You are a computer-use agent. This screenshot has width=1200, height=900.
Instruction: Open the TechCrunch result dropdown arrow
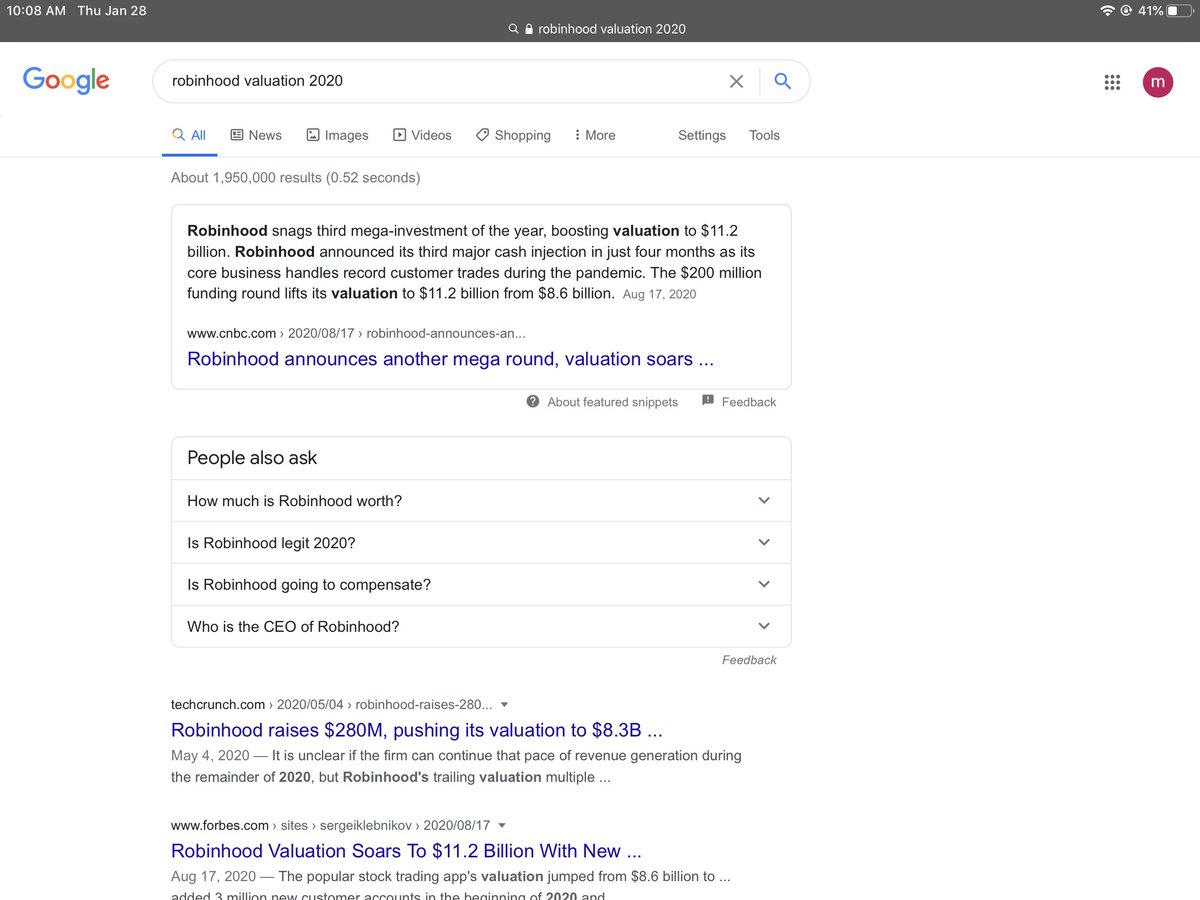tap(504, 705)
